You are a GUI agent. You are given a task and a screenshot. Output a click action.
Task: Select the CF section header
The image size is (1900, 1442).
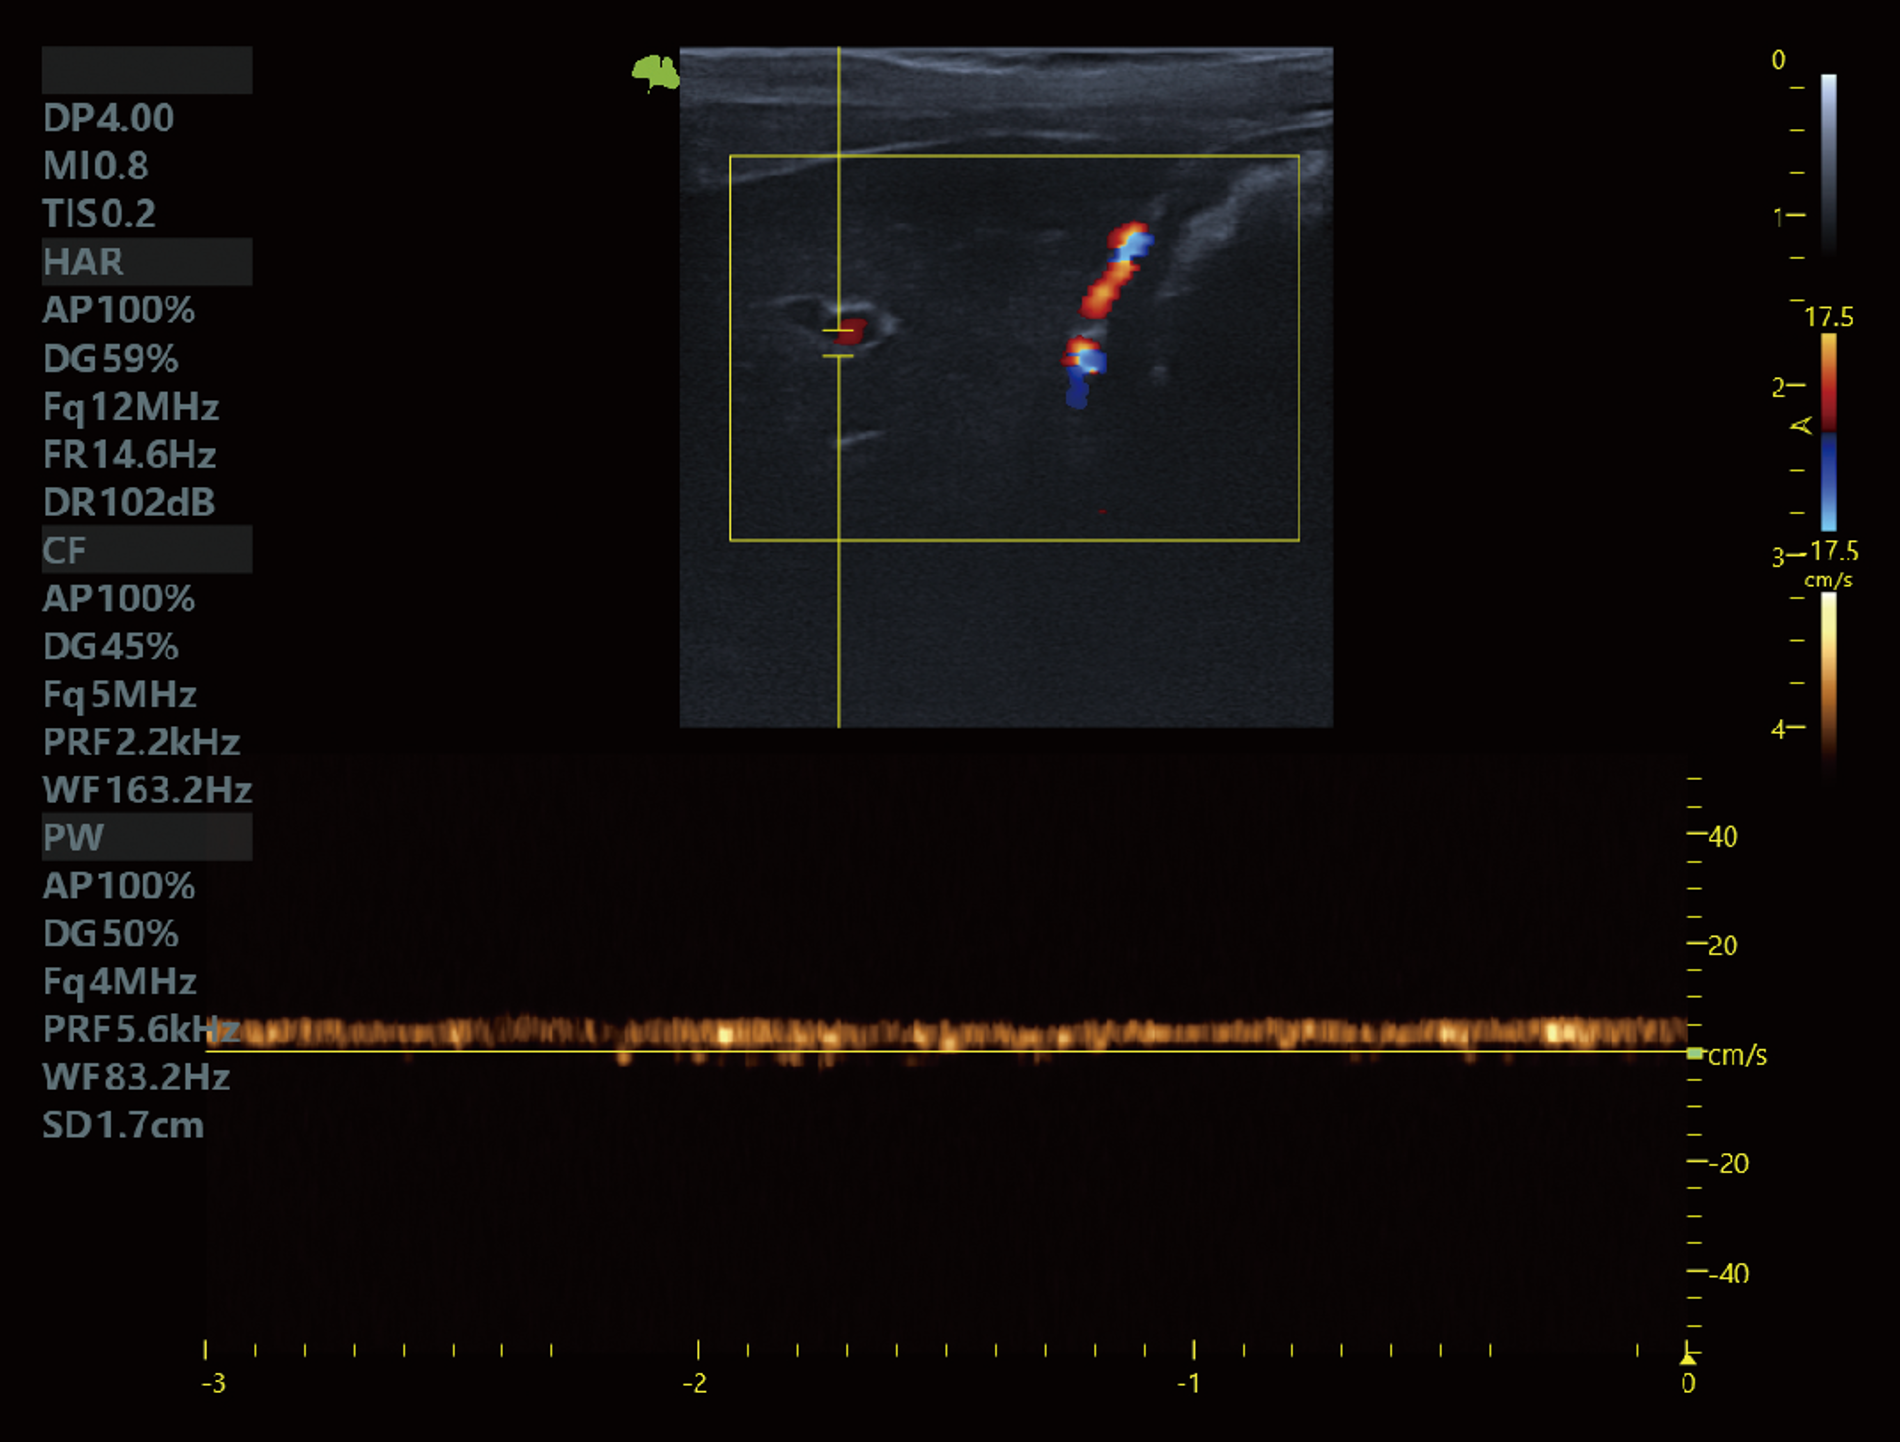[147, 550]
